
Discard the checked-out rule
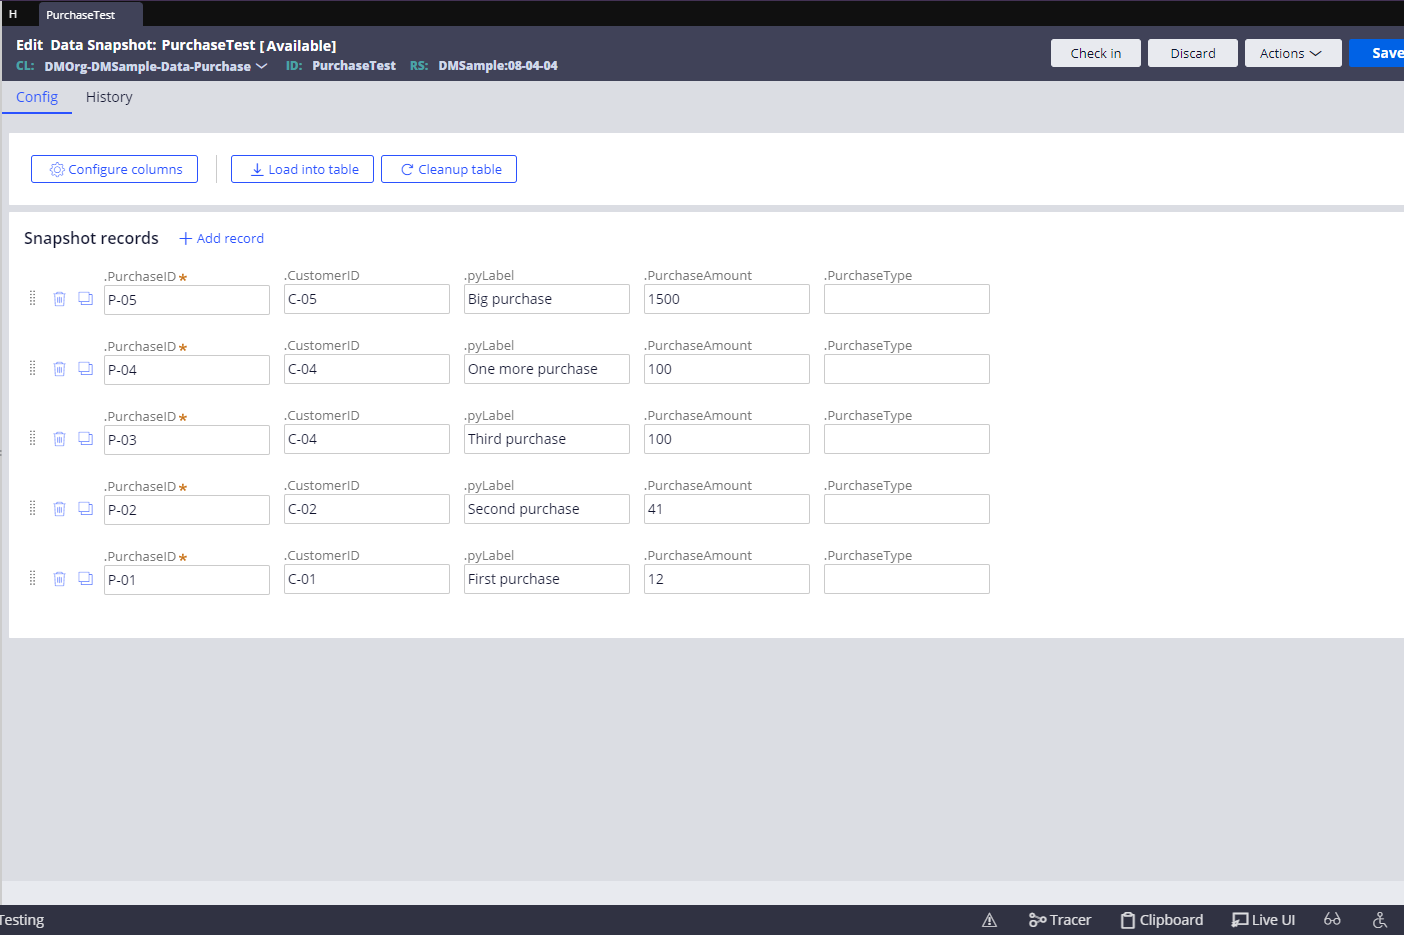[1193, 53]
